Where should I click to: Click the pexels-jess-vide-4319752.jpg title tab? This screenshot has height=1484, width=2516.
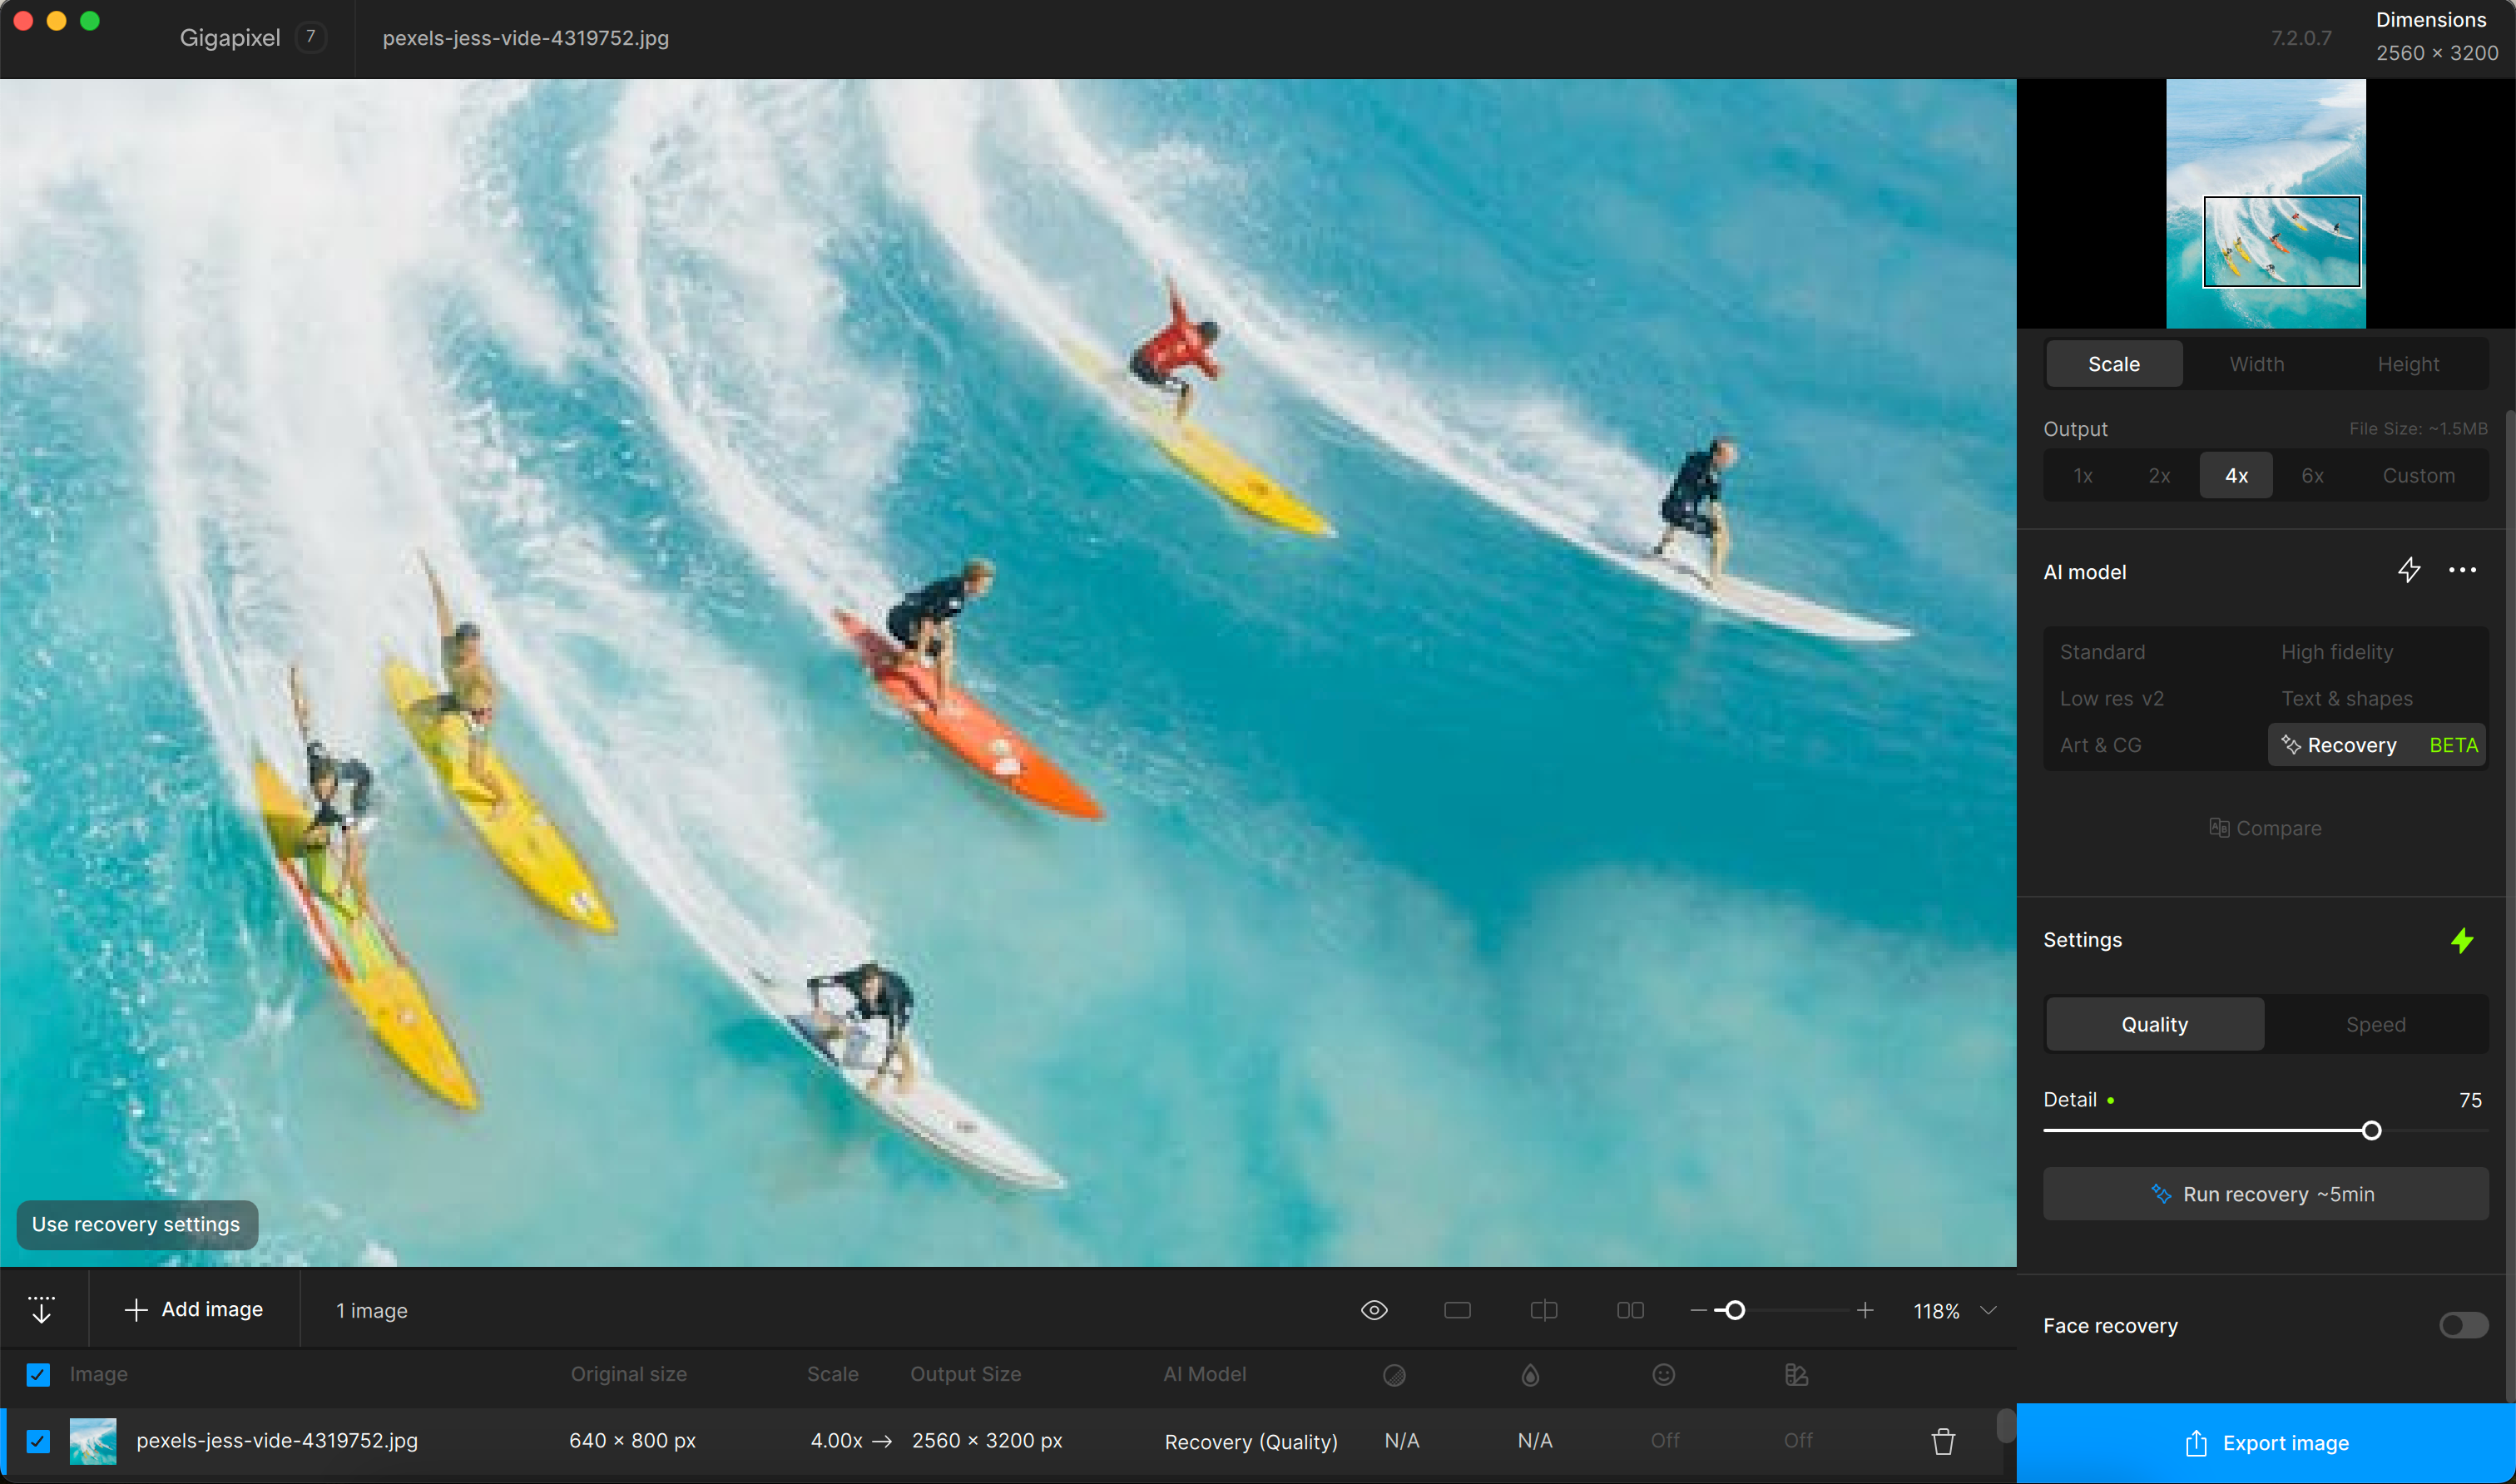tap(525, 38)
